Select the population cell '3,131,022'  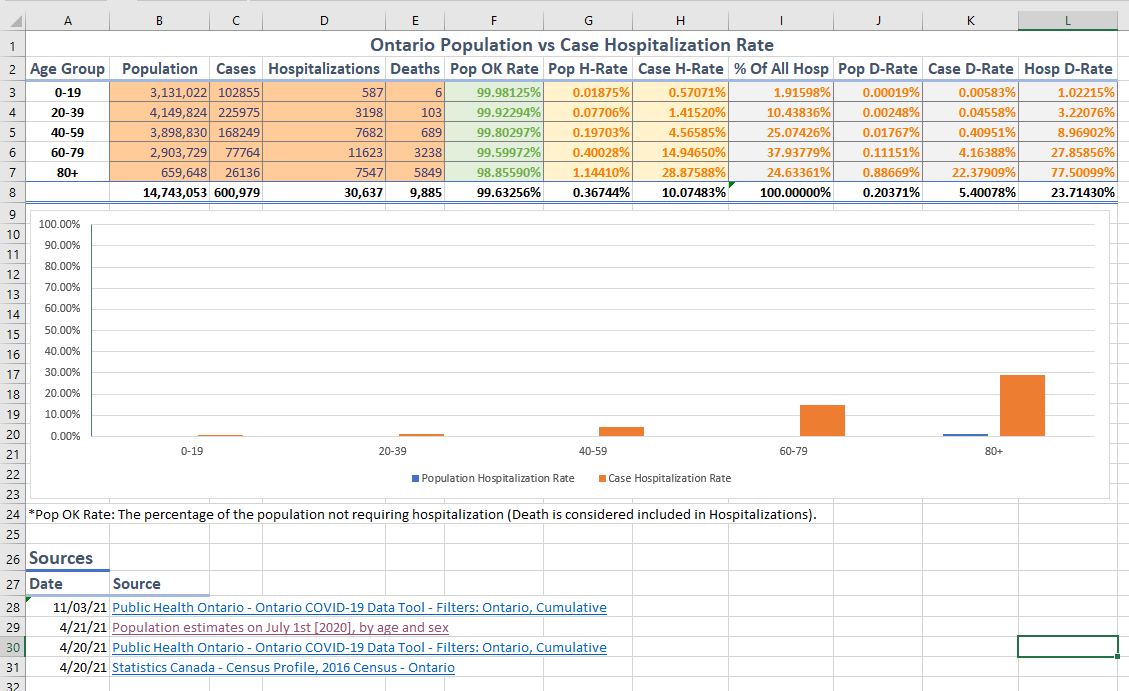pyautogui.click(x=159, y=92)
